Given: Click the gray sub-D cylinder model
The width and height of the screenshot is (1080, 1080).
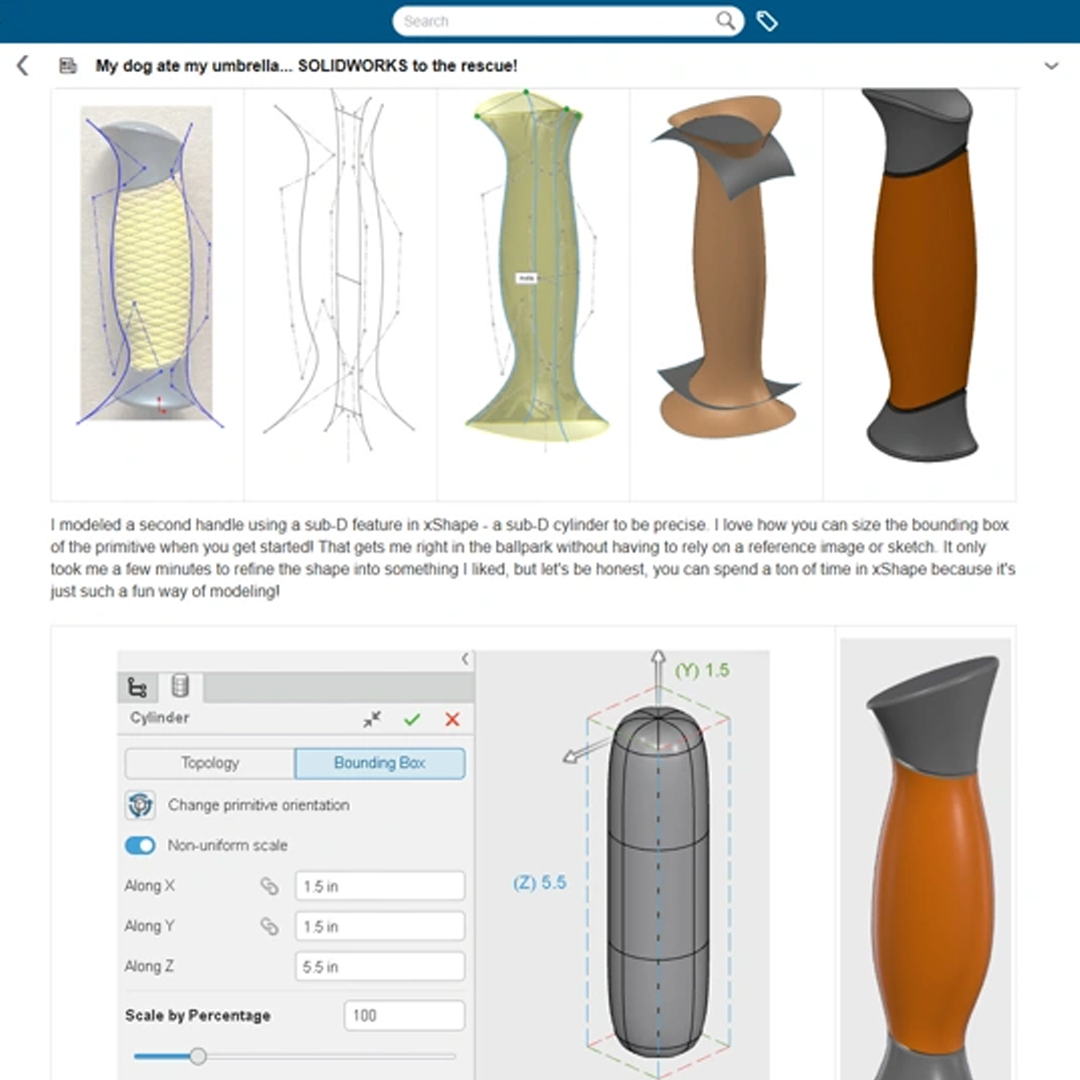Looking at the screenshot, I should (x=659, y=882).
